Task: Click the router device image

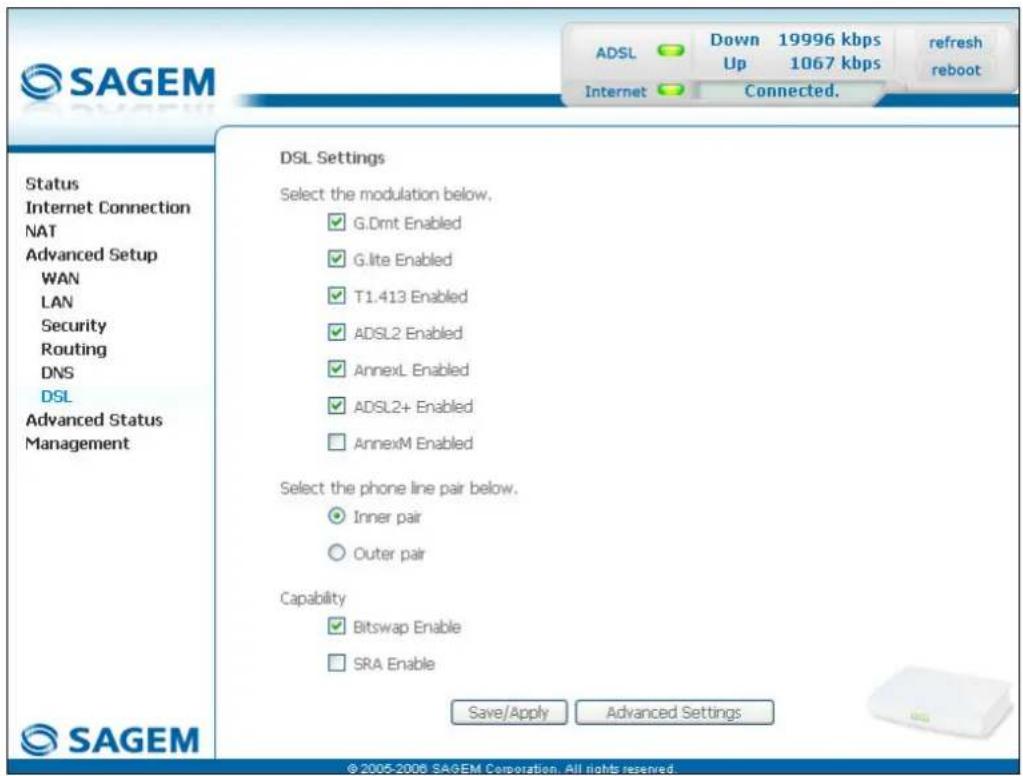Action: (x=939, y=704)
